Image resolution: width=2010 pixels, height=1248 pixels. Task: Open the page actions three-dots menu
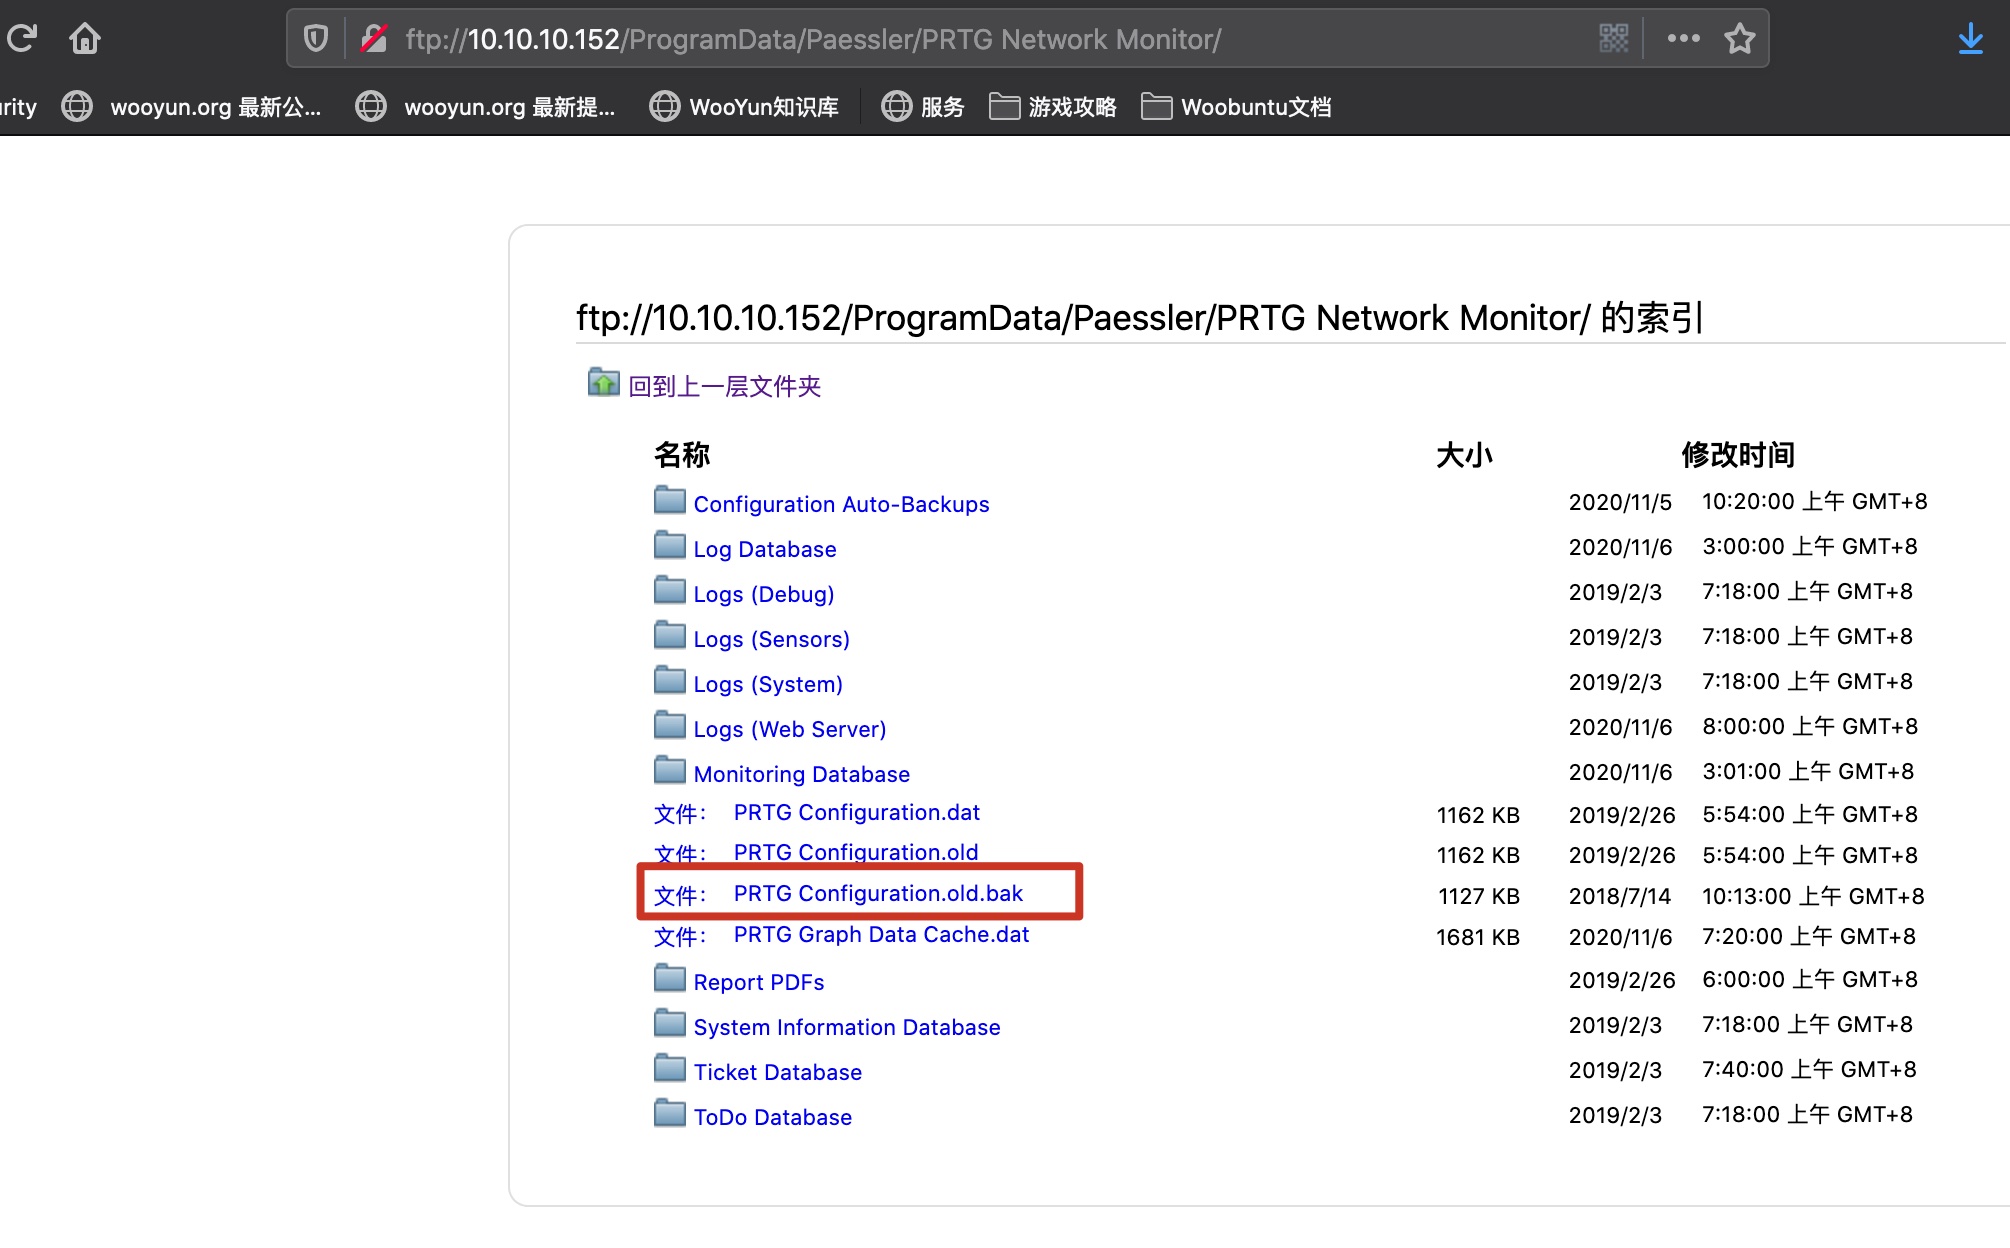click(x=1683, y=39)
